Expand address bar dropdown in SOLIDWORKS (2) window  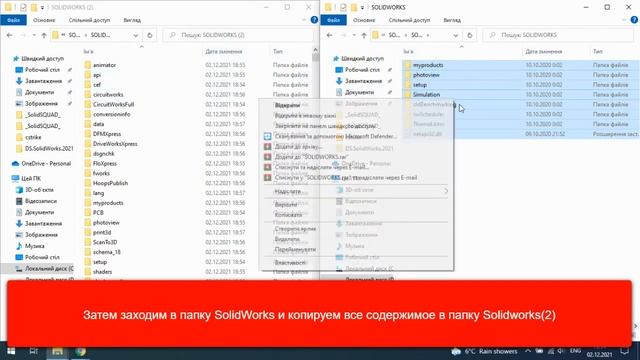136,36
